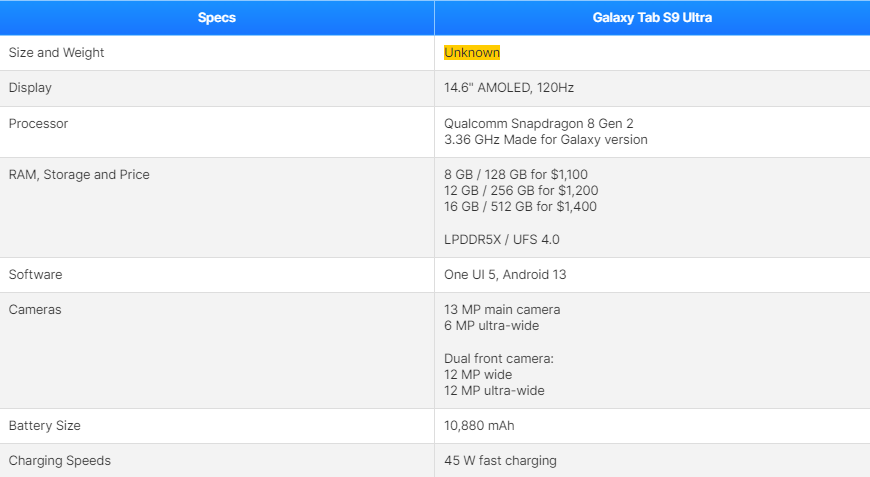Click 8 GB / 128 GB for $1,100
This screenshot has height=477, width=870.
(515, 175)
